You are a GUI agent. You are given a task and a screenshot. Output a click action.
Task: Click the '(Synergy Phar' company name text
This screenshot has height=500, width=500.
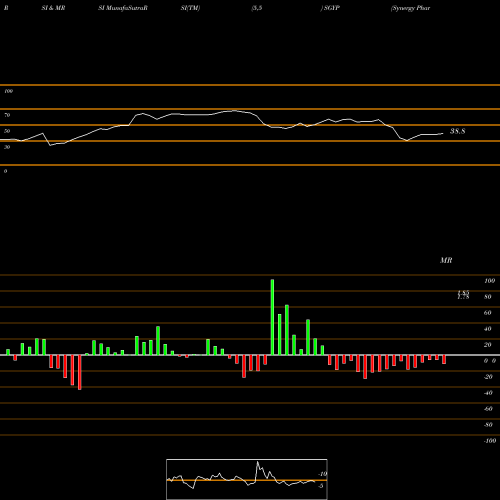pos(410,8)
